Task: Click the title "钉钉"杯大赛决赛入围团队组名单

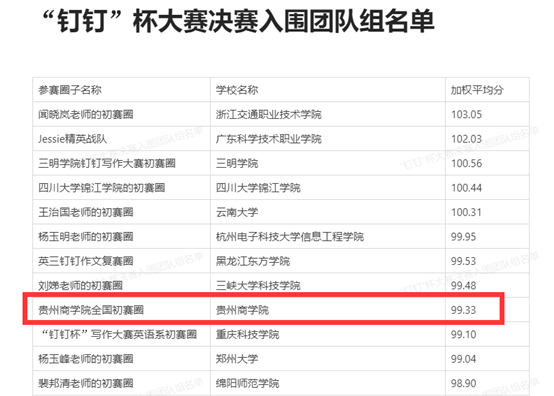Action: tap(238, 21)
